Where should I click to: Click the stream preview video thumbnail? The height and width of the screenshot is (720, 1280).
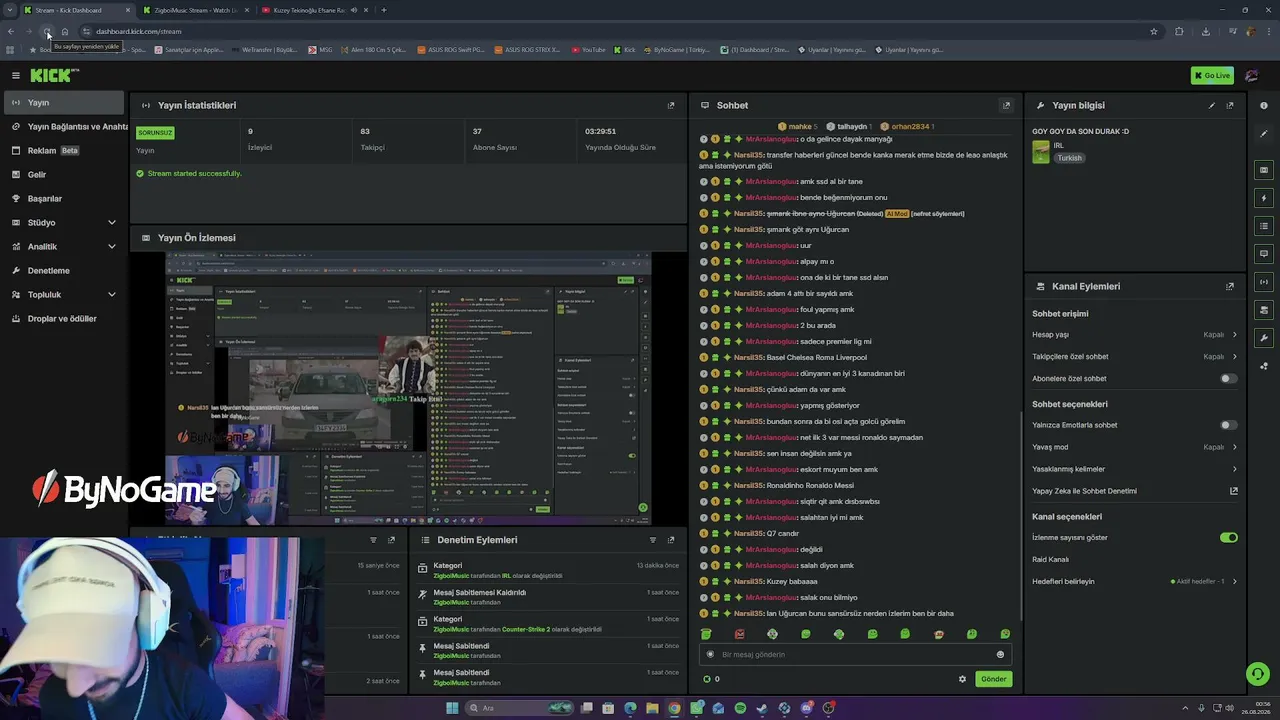point(408,388)
